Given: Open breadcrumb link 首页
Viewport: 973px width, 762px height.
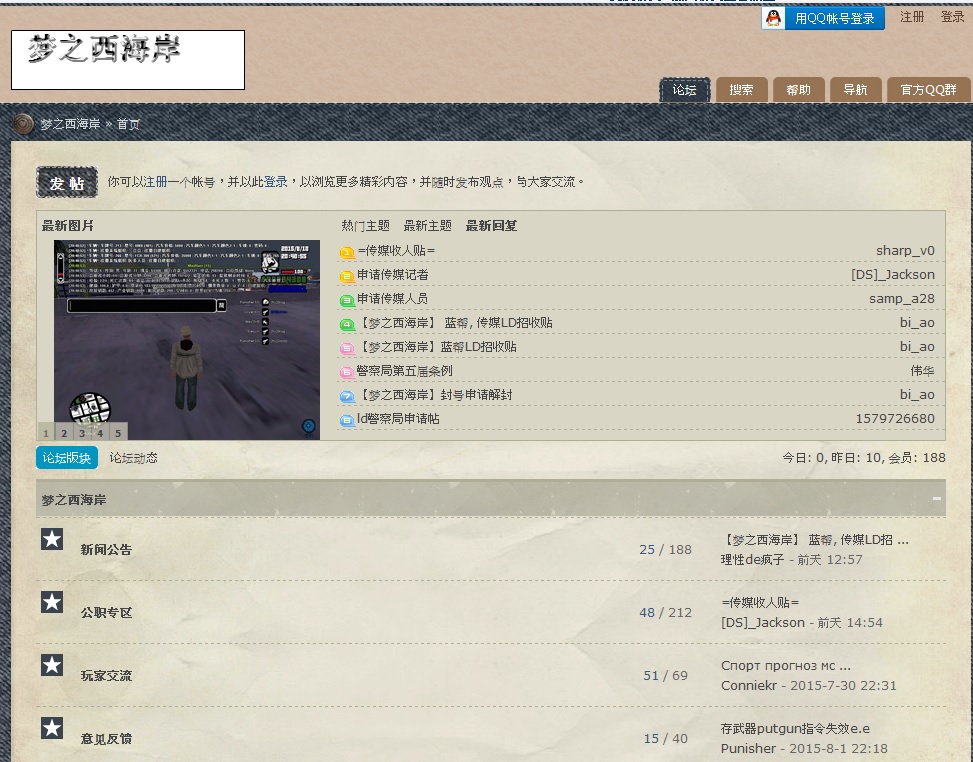Looking at the screenshot, I should [x=128, y=124].
